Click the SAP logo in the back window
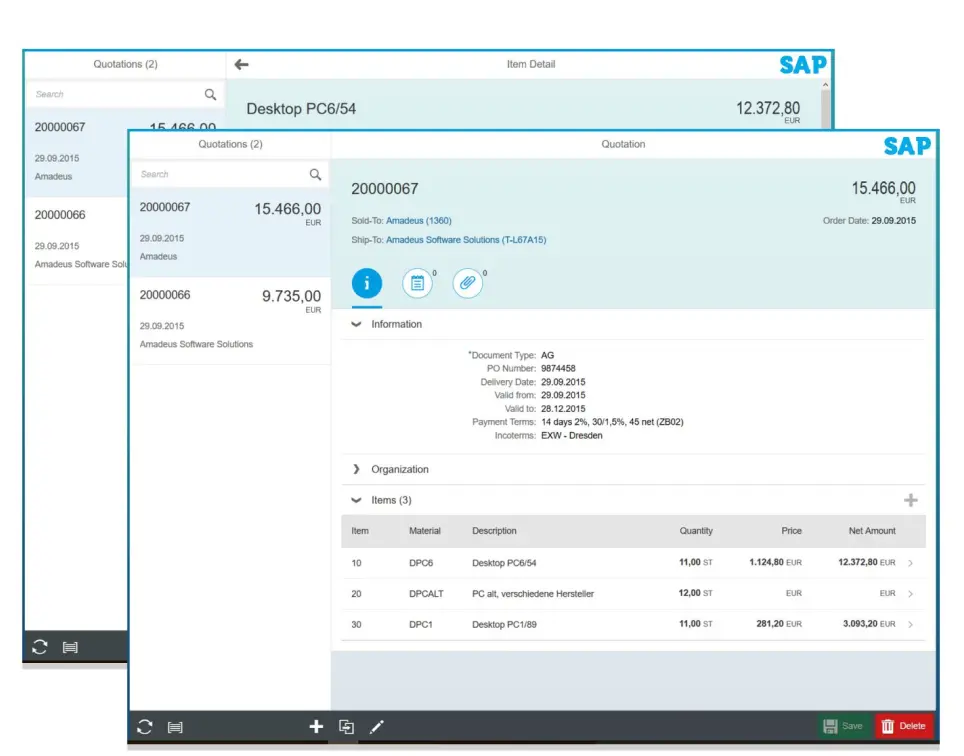Screen dimensions: 964x756 [x=803, y=65]
